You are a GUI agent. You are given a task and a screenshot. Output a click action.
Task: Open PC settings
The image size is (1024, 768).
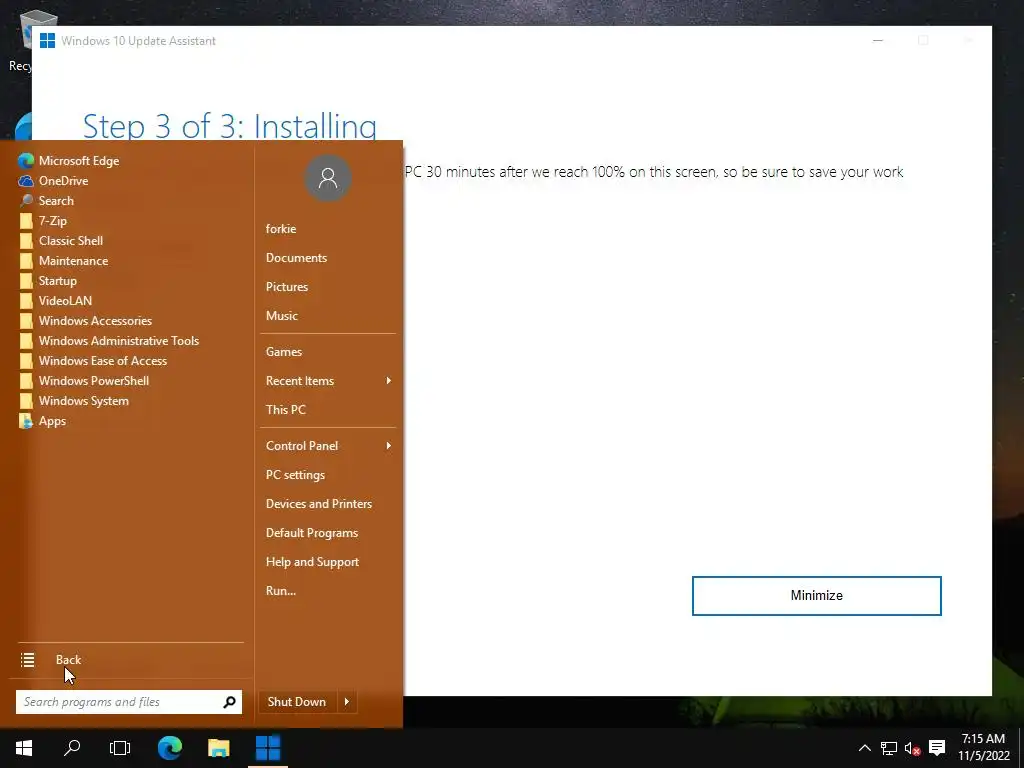pos(295,475)
